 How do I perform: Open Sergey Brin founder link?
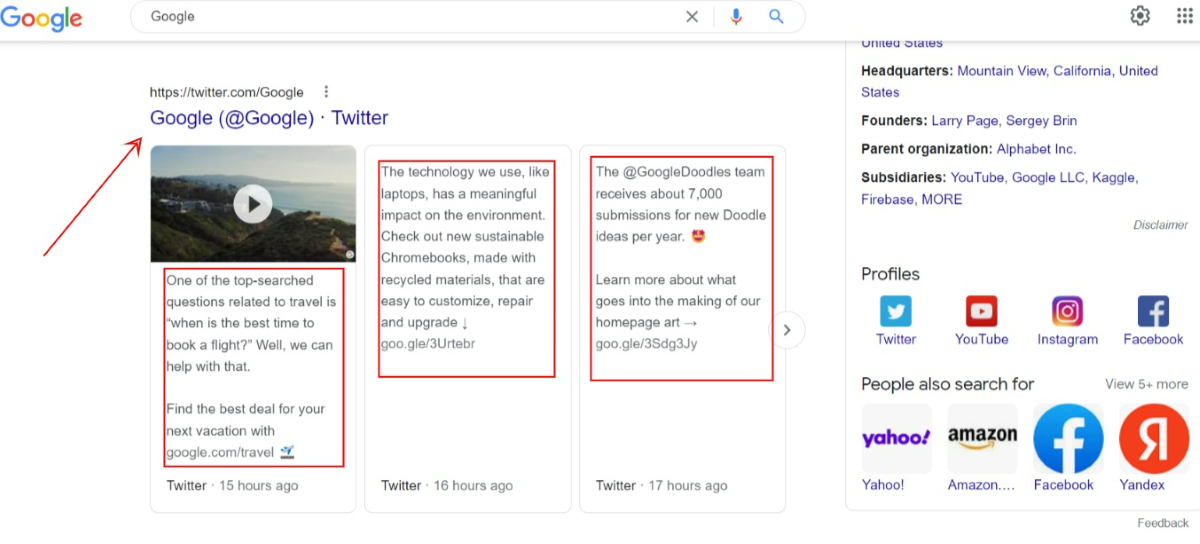click(1042, 121)
